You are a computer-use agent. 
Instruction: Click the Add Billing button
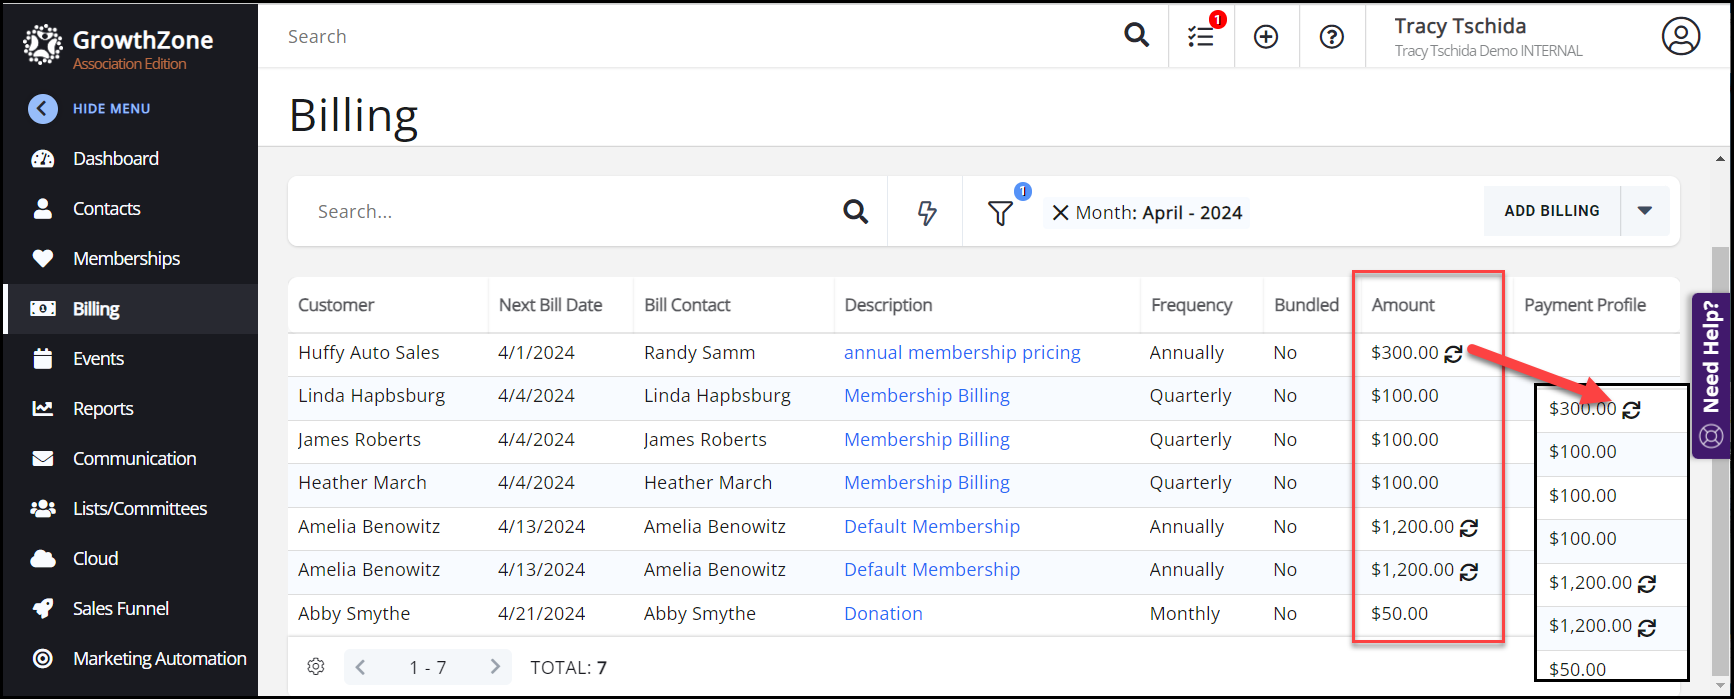click(1551, 211)
